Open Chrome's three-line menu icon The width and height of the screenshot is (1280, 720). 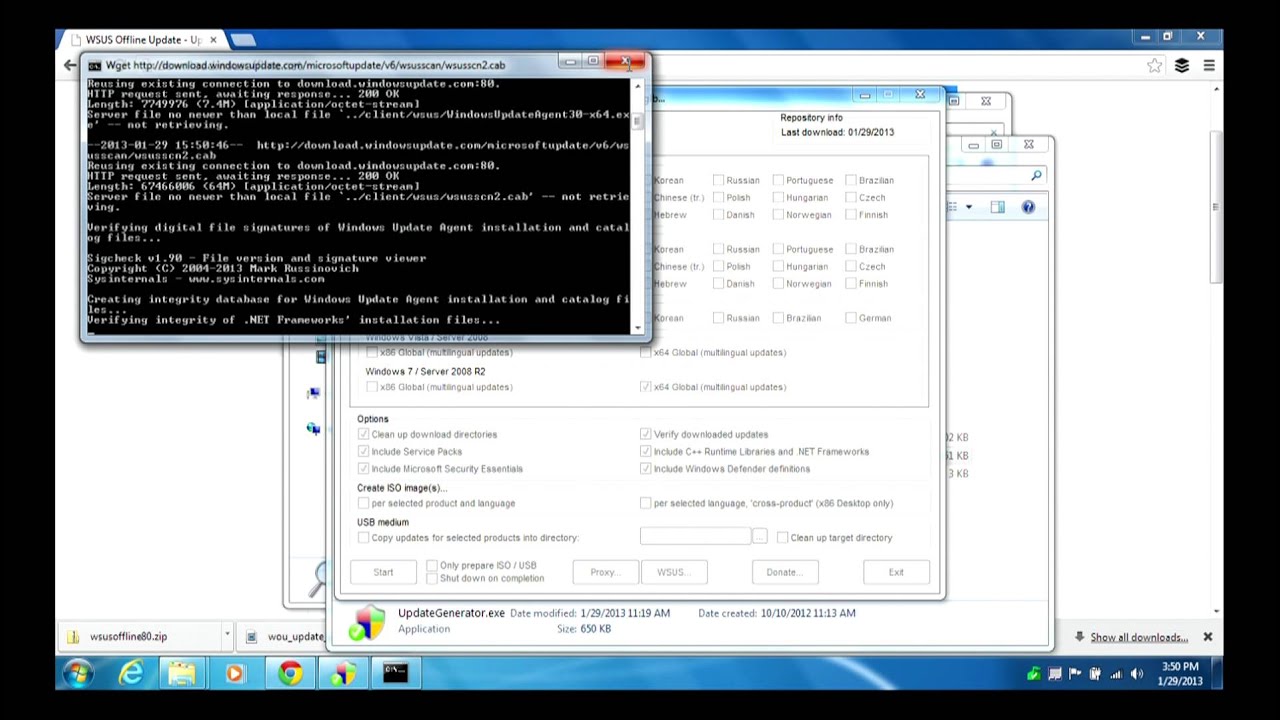pos(1209,66)
